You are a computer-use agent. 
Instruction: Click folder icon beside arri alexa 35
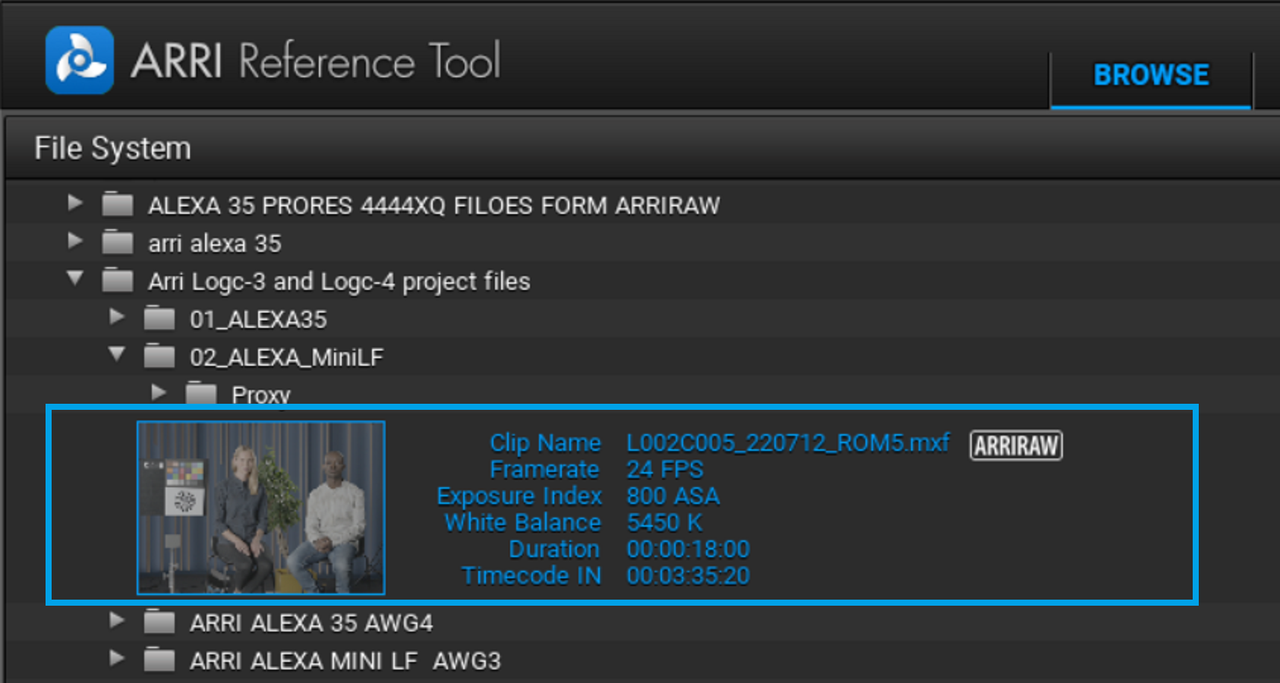click(x=118, y=243)
